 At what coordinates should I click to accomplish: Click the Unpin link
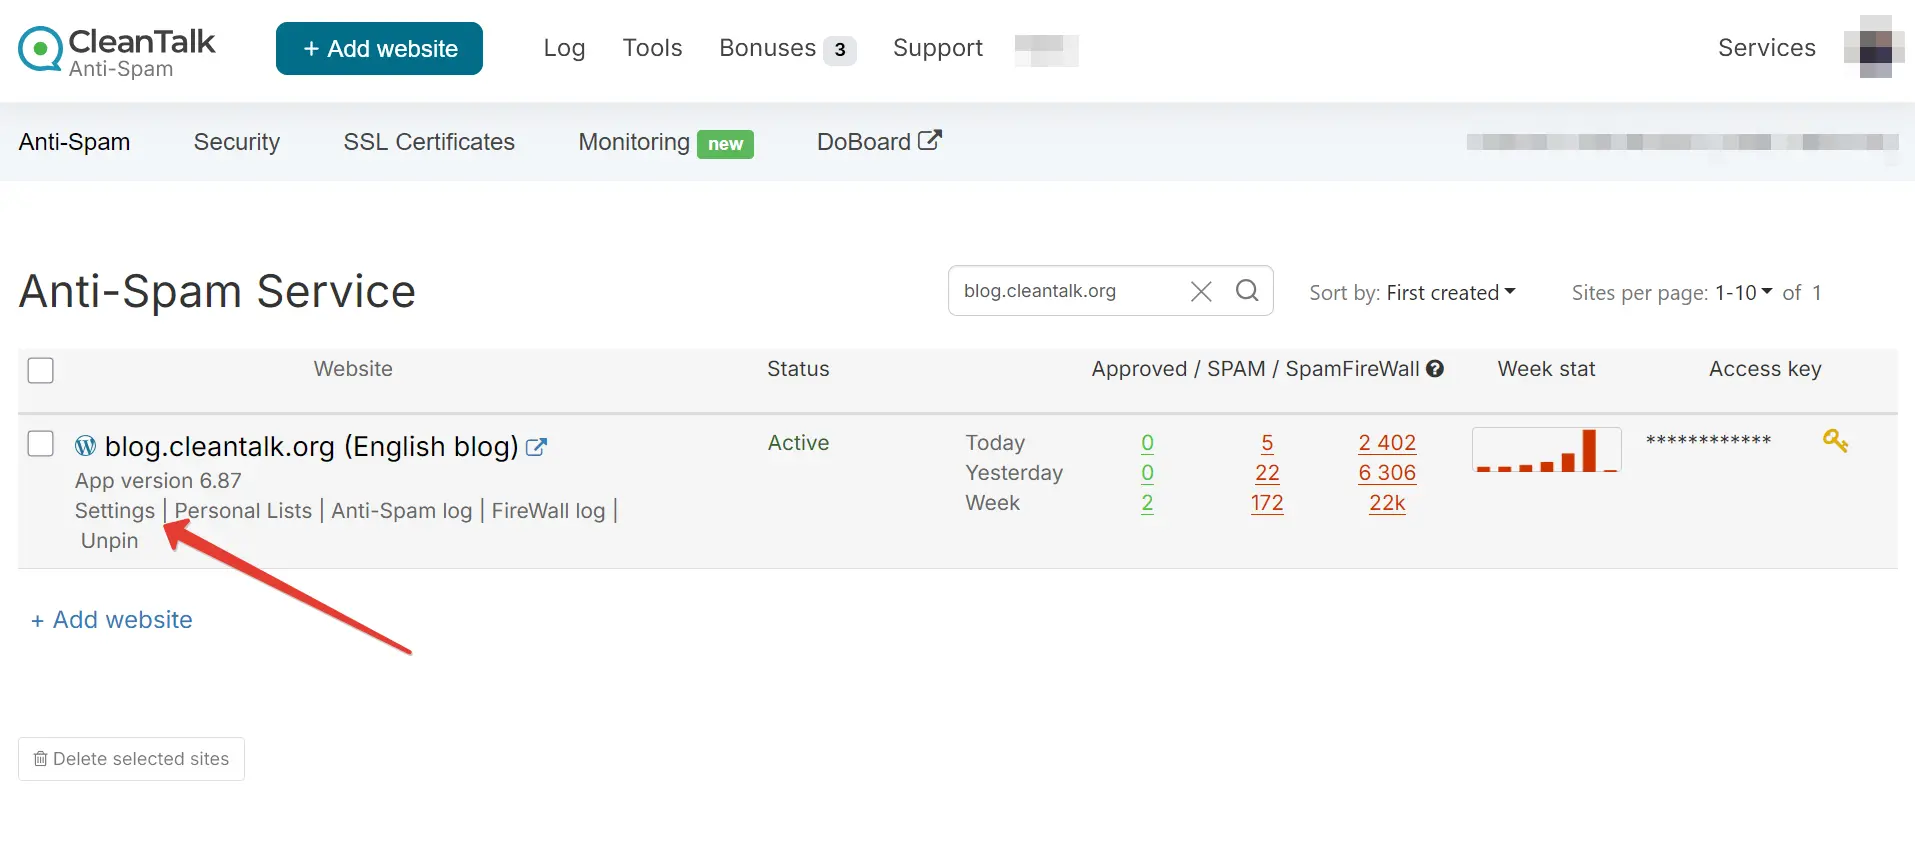click(110, 541)
